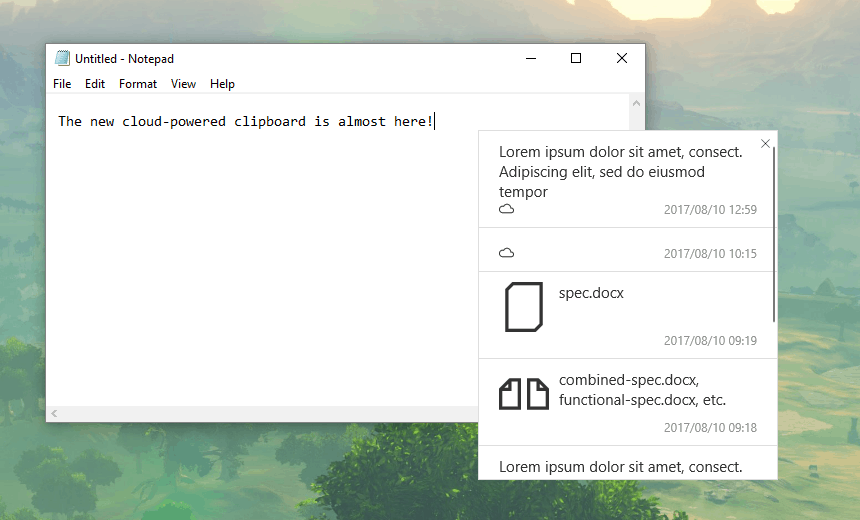
Task: Click the cloud icon on the 10:15 clipboard entry
Action: click(x=507, y=253)
